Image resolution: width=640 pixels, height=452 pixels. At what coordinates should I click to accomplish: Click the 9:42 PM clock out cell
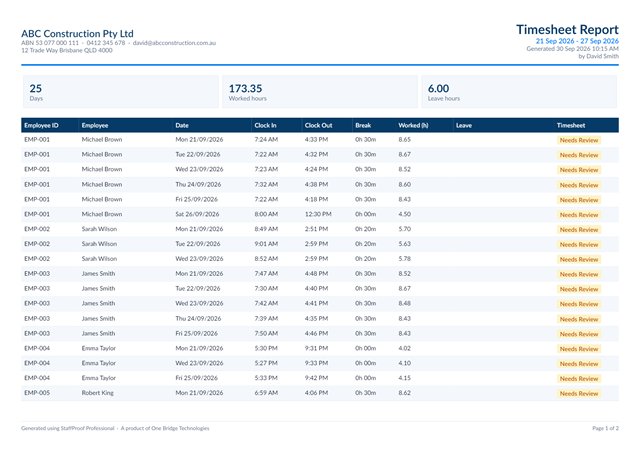point(316,378)
